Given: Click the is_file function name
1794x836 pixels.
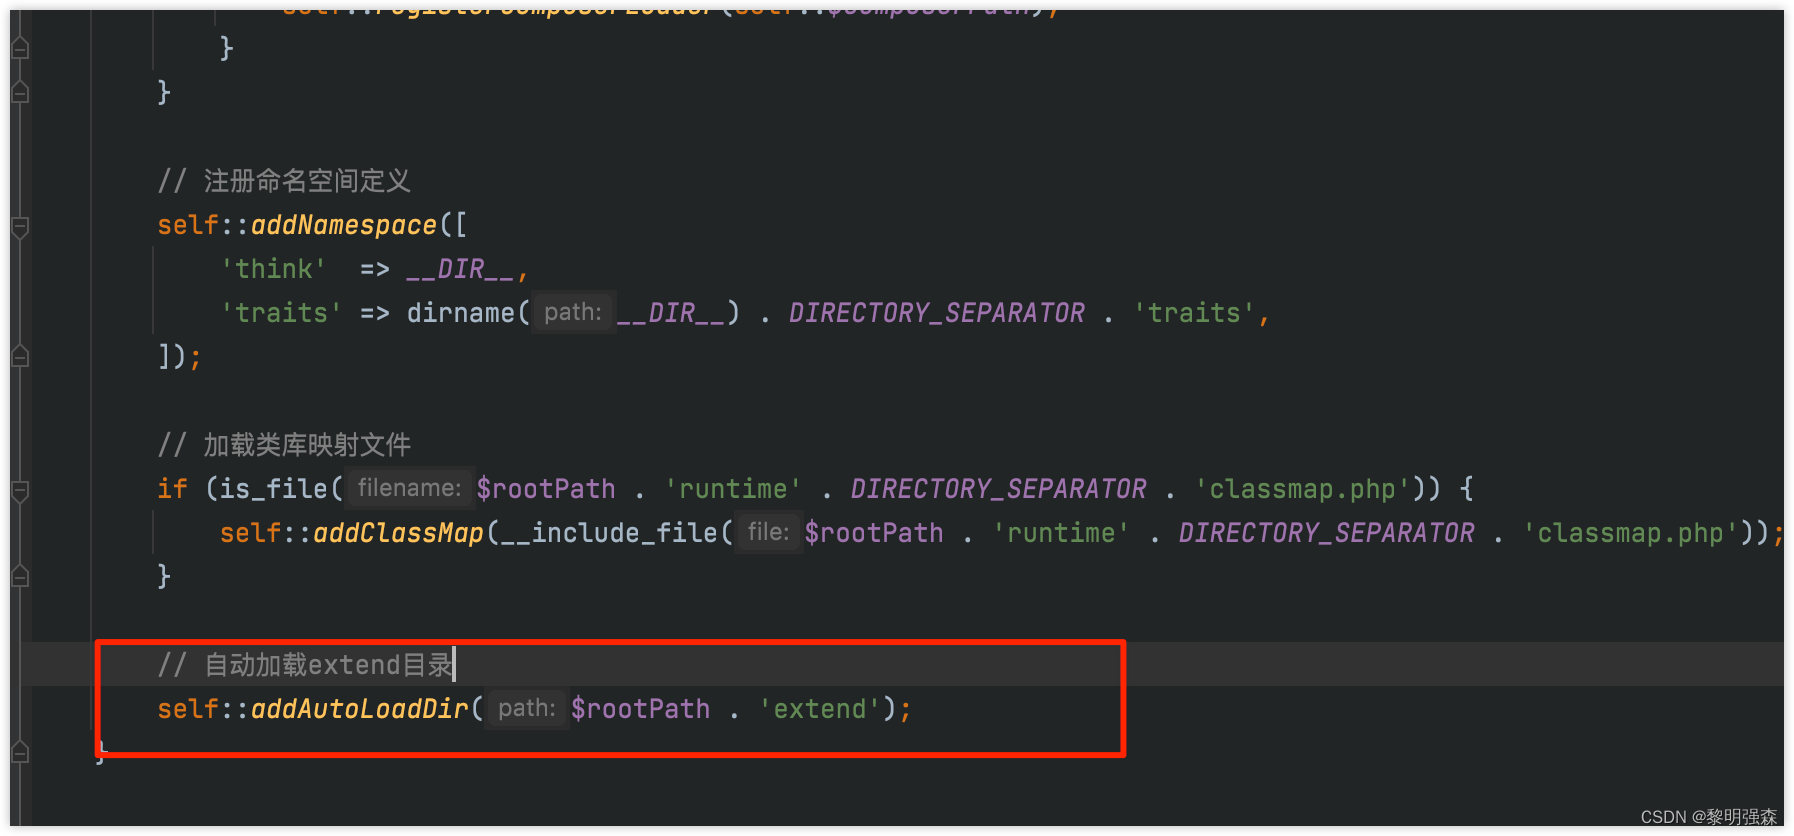Looking at the screenshot, I should click(274, 489).
